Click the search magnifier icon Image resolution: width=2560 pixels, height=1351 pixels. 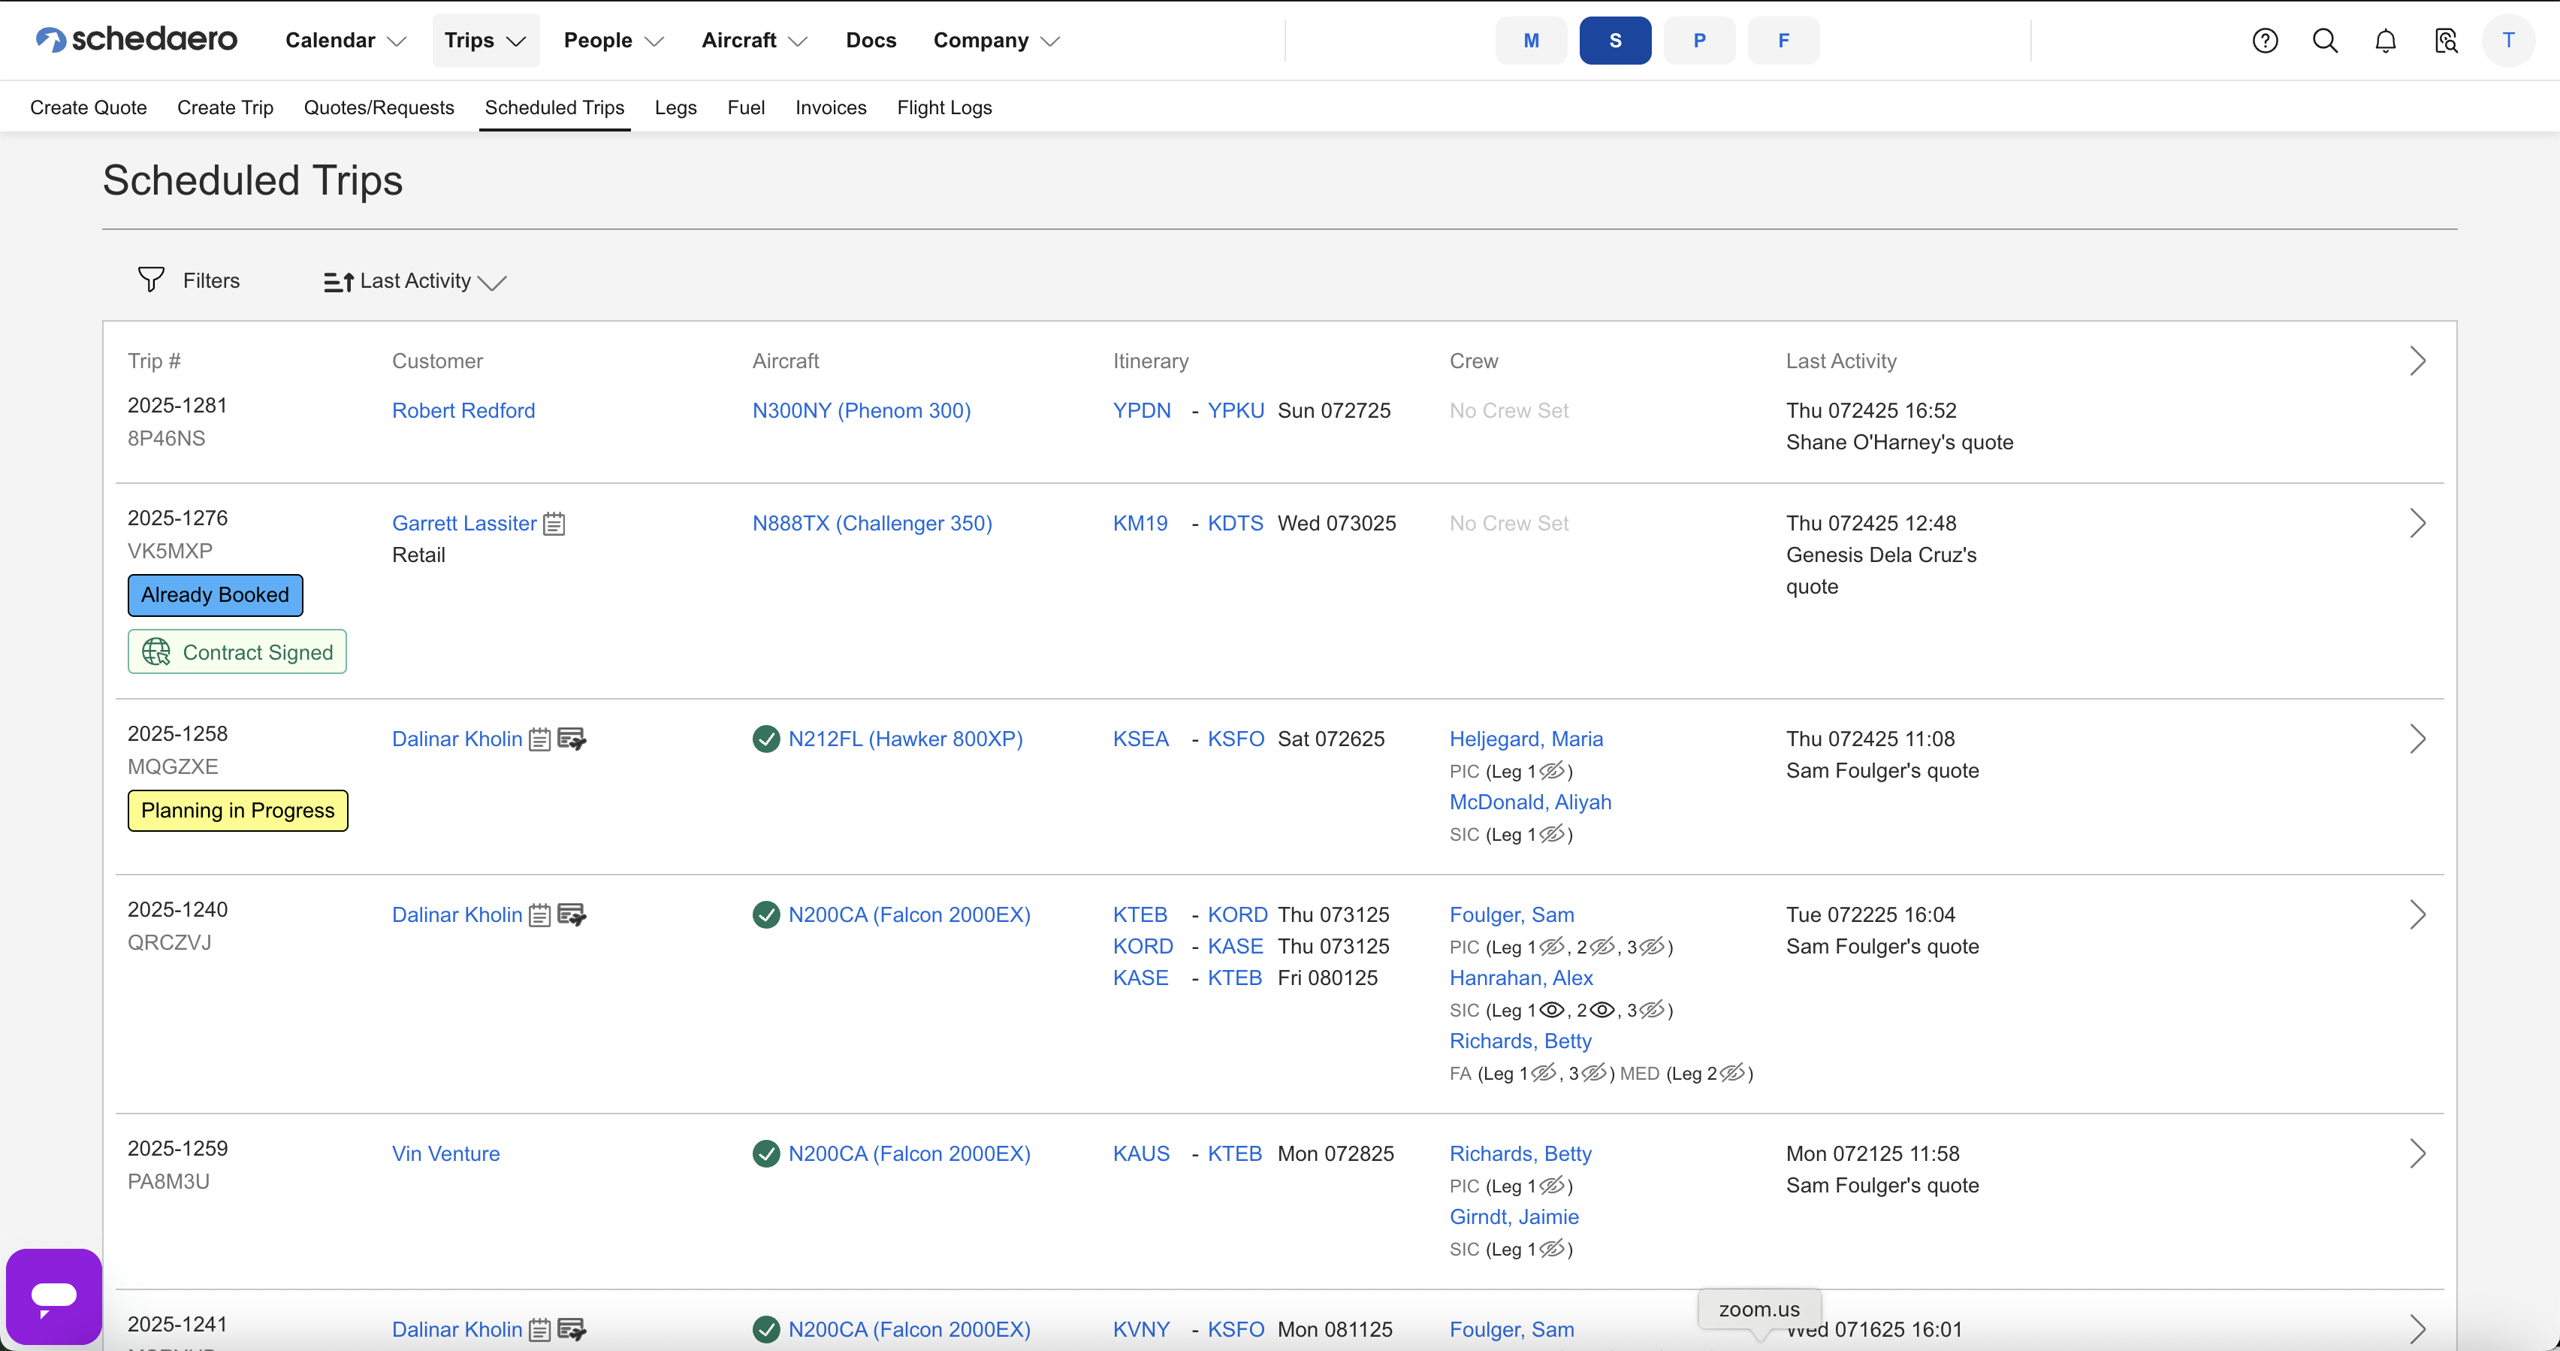pos(2325,40)
